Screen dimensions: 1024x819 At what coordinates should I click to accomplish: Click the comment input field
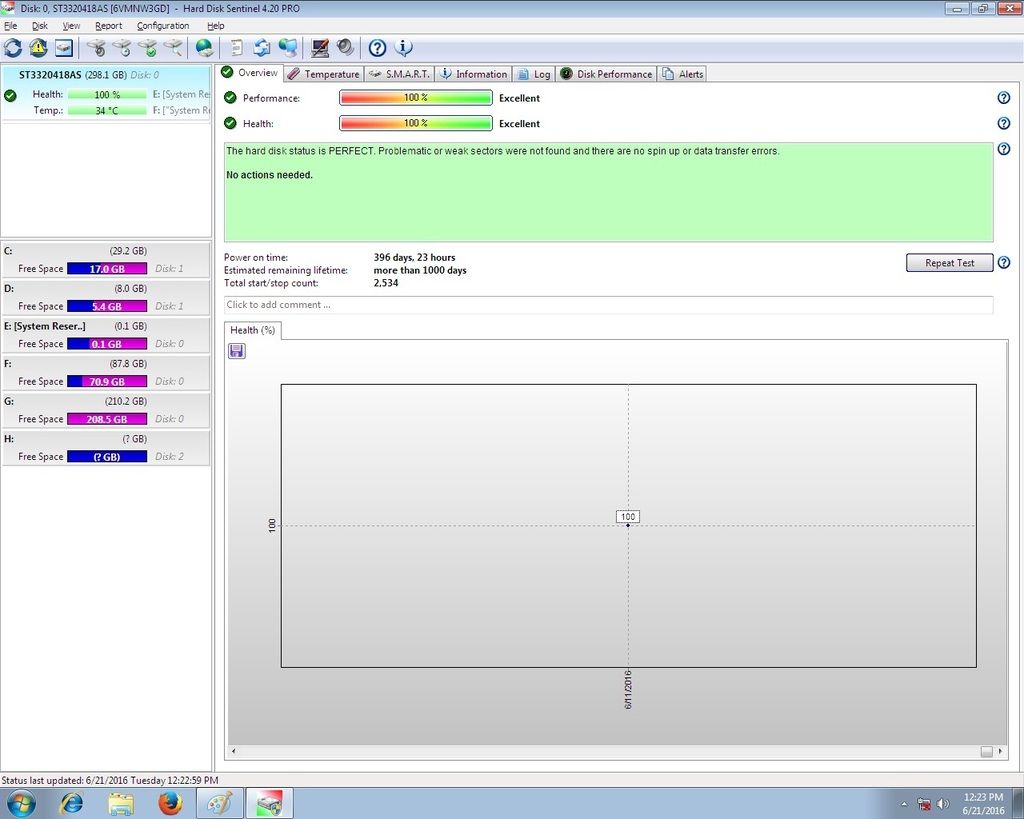coord(608,305)
